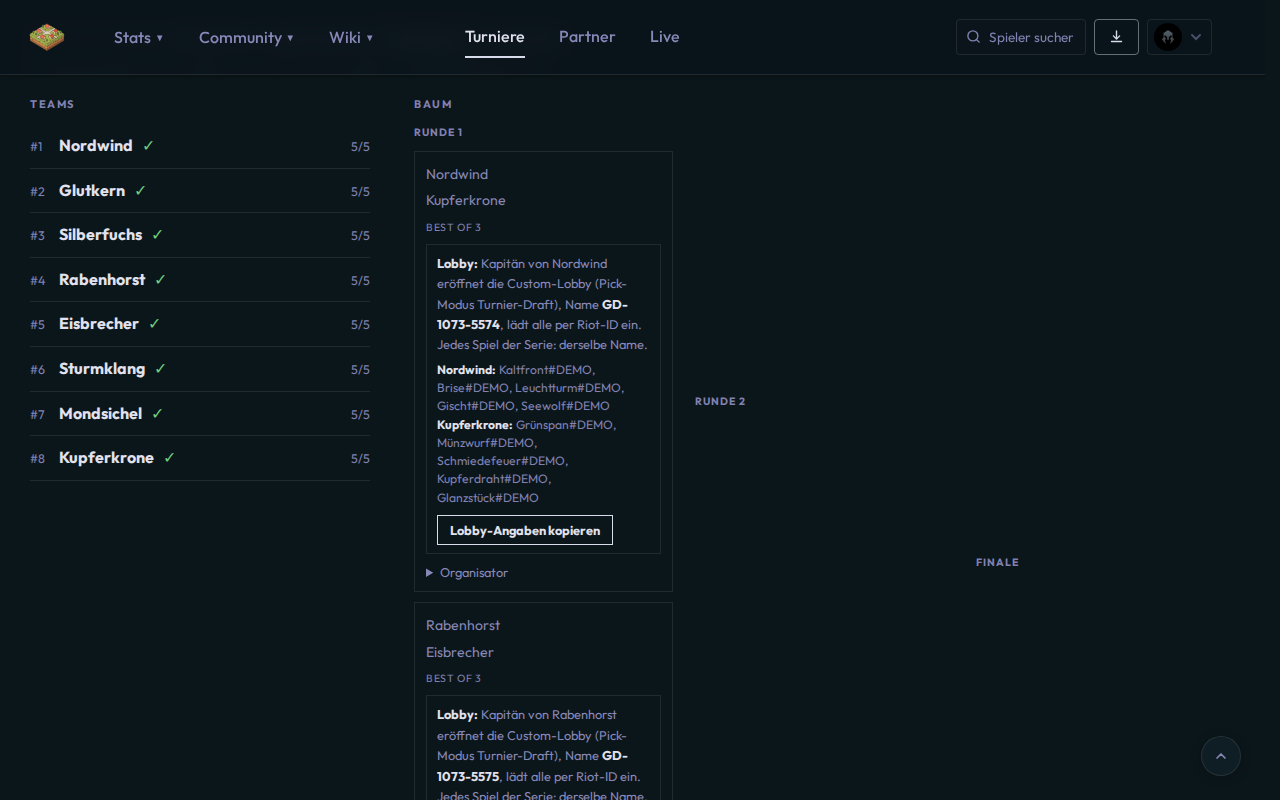Expand the Organisator disclosure
This screenshot has width=1280, height=800.
coord(467,573)
